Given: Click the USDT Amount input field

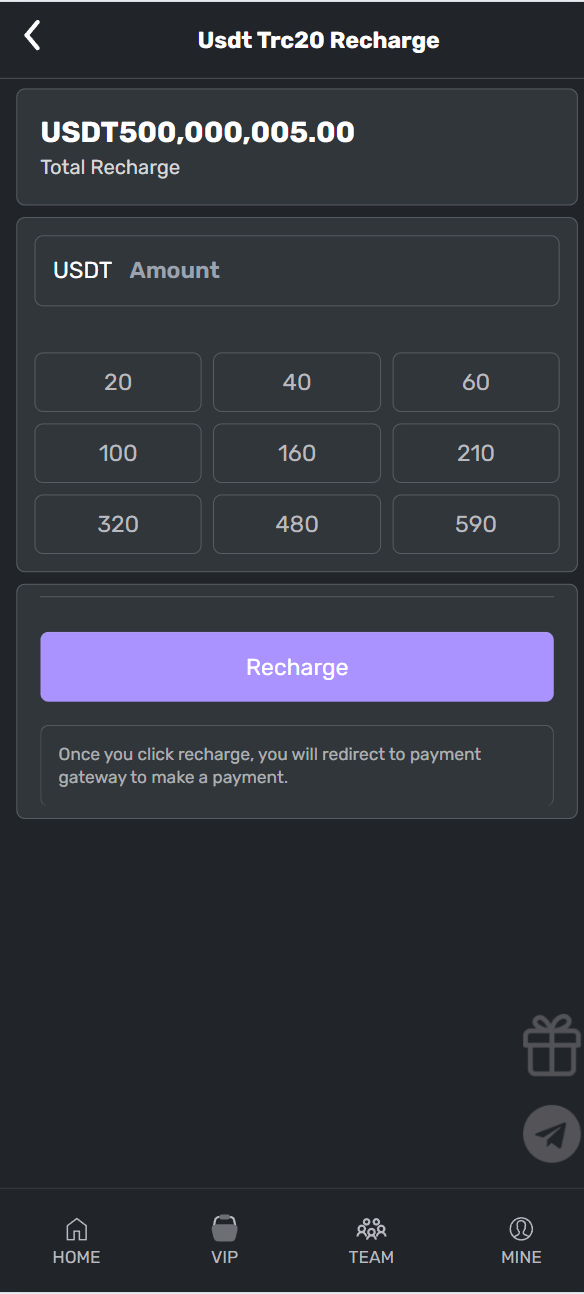Looking at the screenshot, I should [x=297, y=270].
